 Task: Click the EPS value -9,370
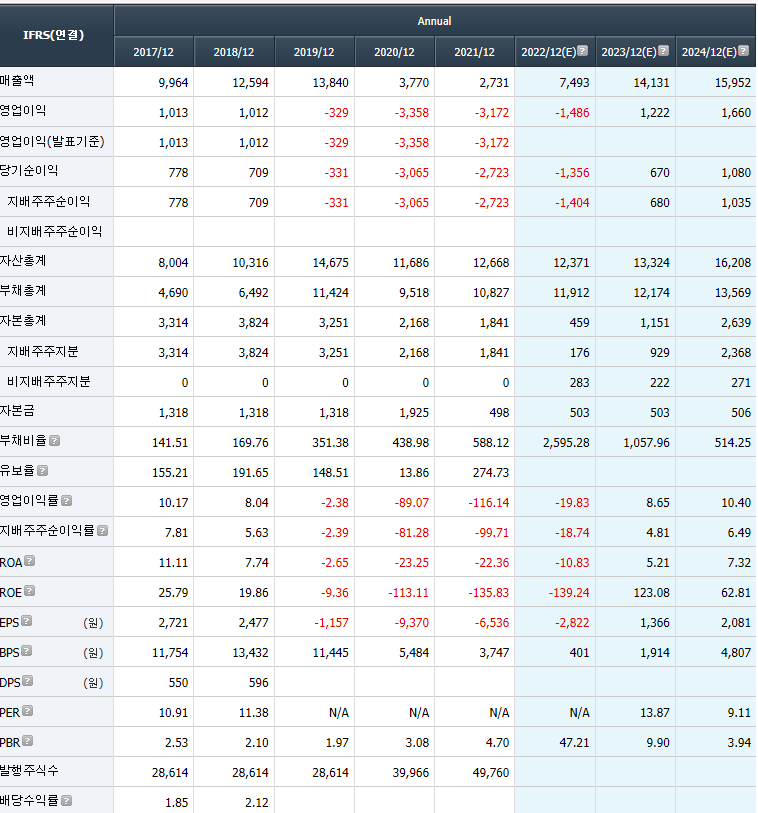click(412, 623)
